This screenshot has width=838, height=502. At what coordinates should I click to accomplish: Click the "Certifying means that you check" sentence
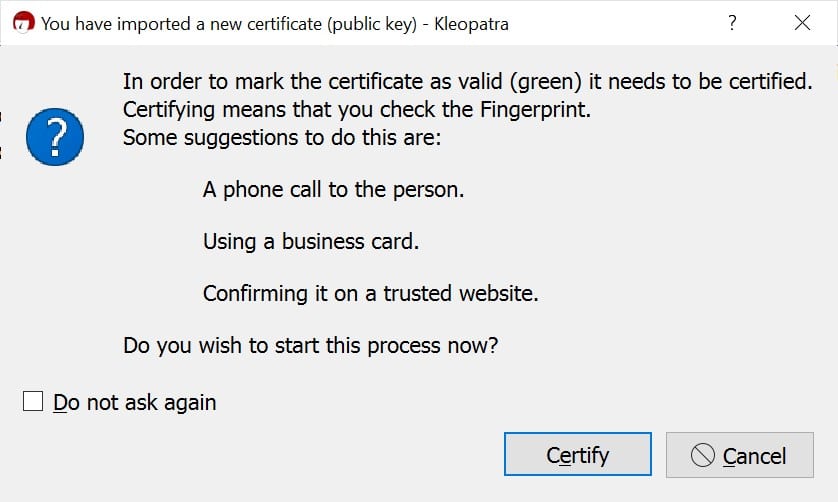tap(357, 110)
